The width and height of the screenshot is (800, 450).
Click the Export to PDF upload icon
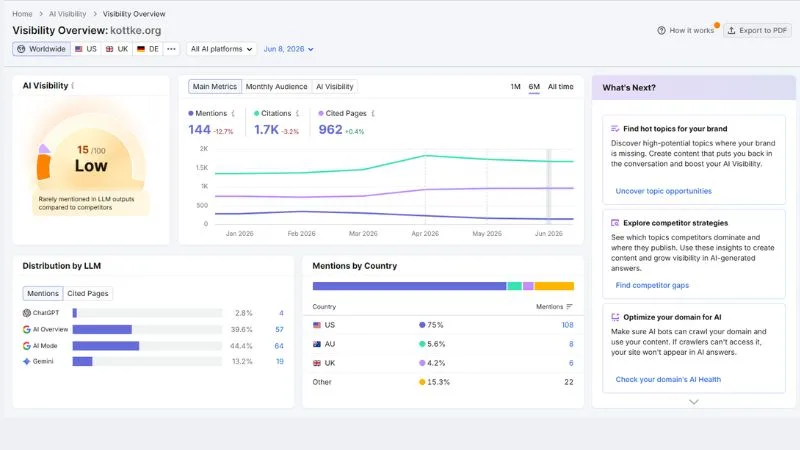731,31
